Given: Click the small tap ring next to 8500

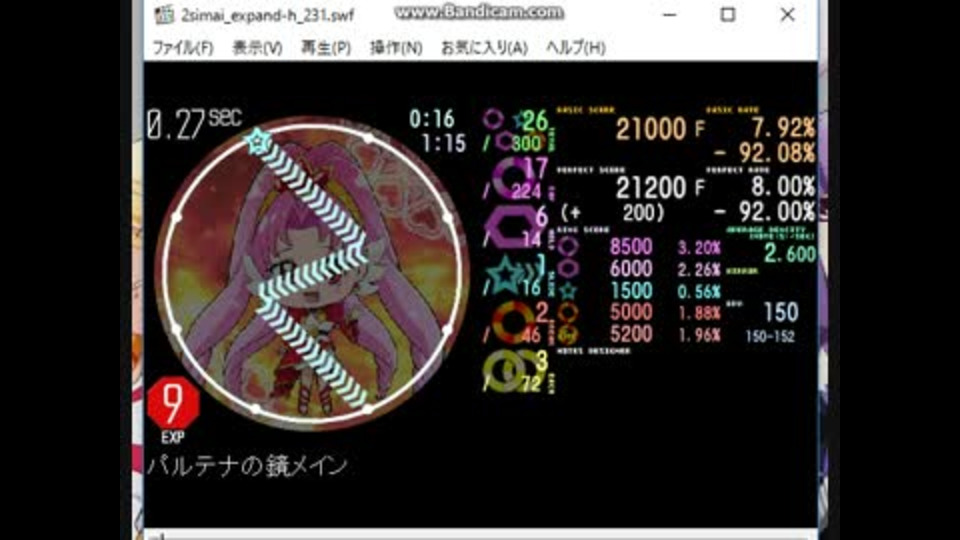Looking at the screenshot, I should click(x=568, y=247).
